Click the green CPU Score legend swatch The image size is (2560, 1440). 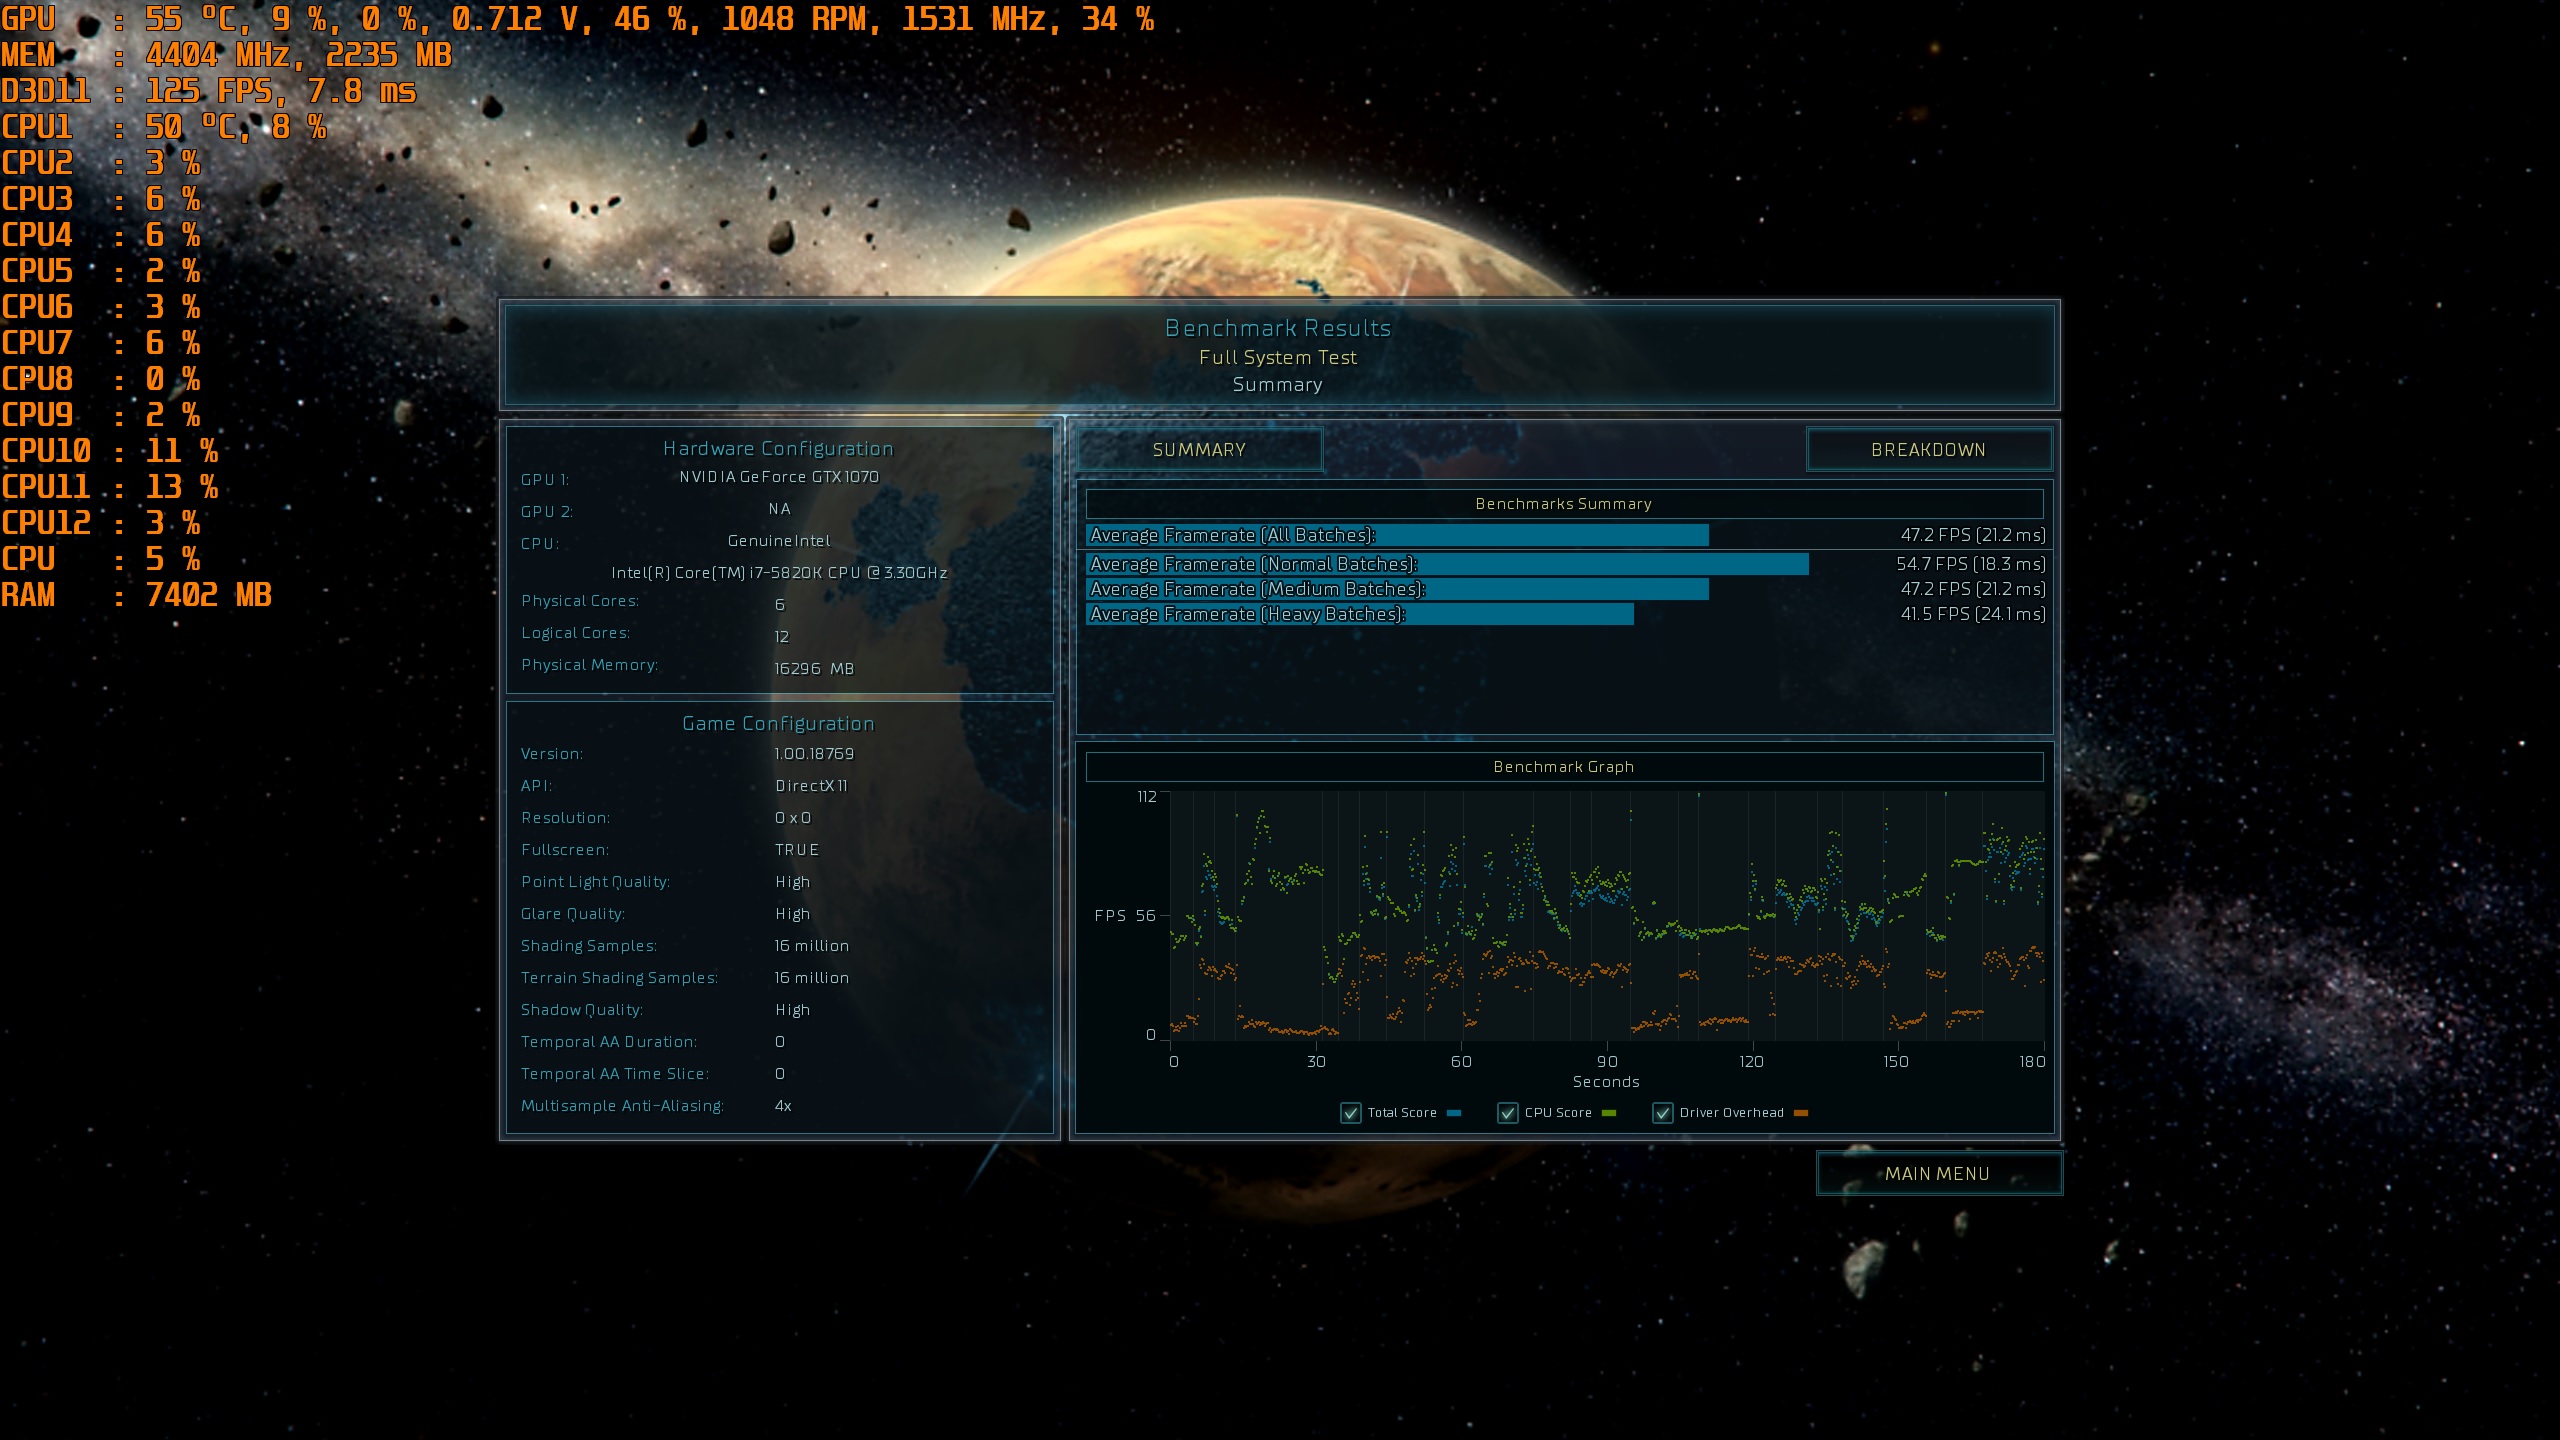(1609, 1113)
